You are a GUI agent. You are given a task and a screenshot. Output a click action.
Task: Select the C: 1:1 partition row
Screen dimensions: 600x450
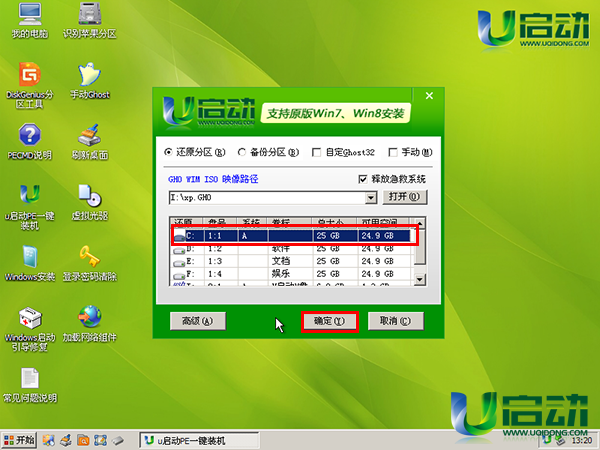(293, 236)
